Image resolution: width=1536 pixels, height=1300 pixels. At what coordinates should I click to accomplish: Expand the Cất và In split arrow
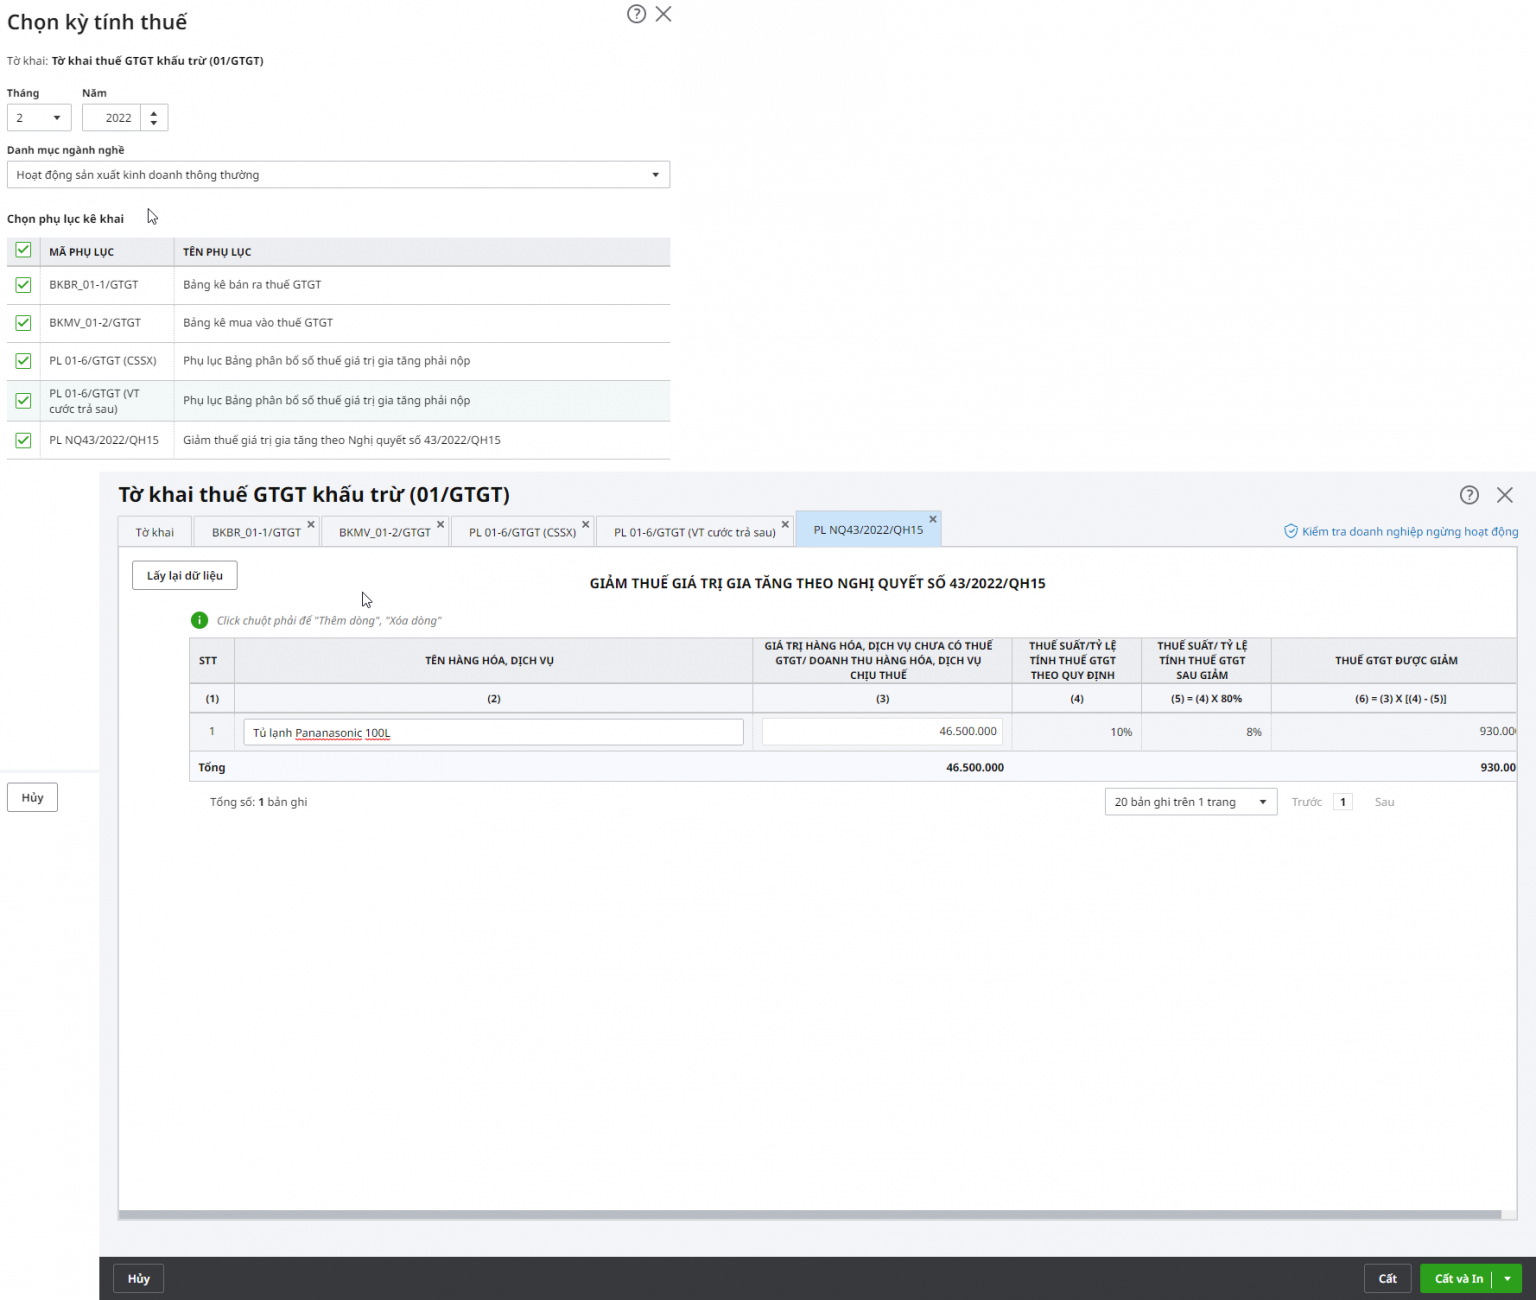pyautogui.click(x=1507, y=1279)
